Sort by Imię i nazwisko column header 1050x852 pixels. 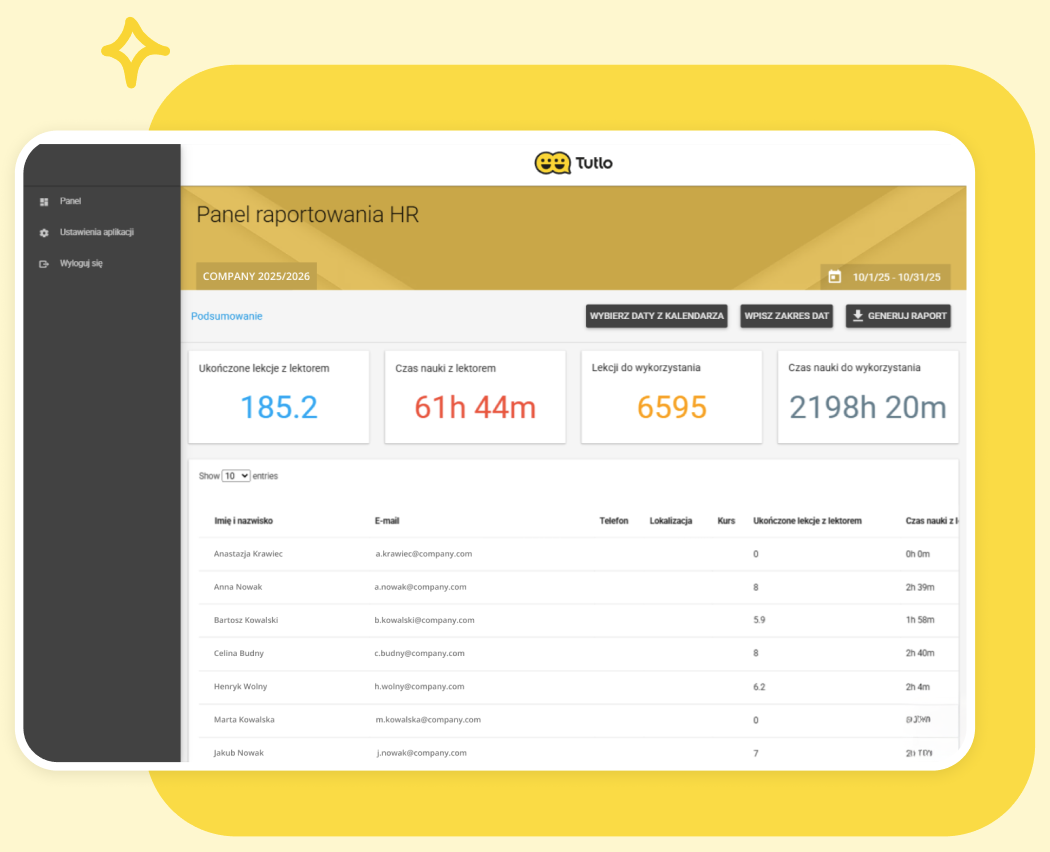click(243, 521)
